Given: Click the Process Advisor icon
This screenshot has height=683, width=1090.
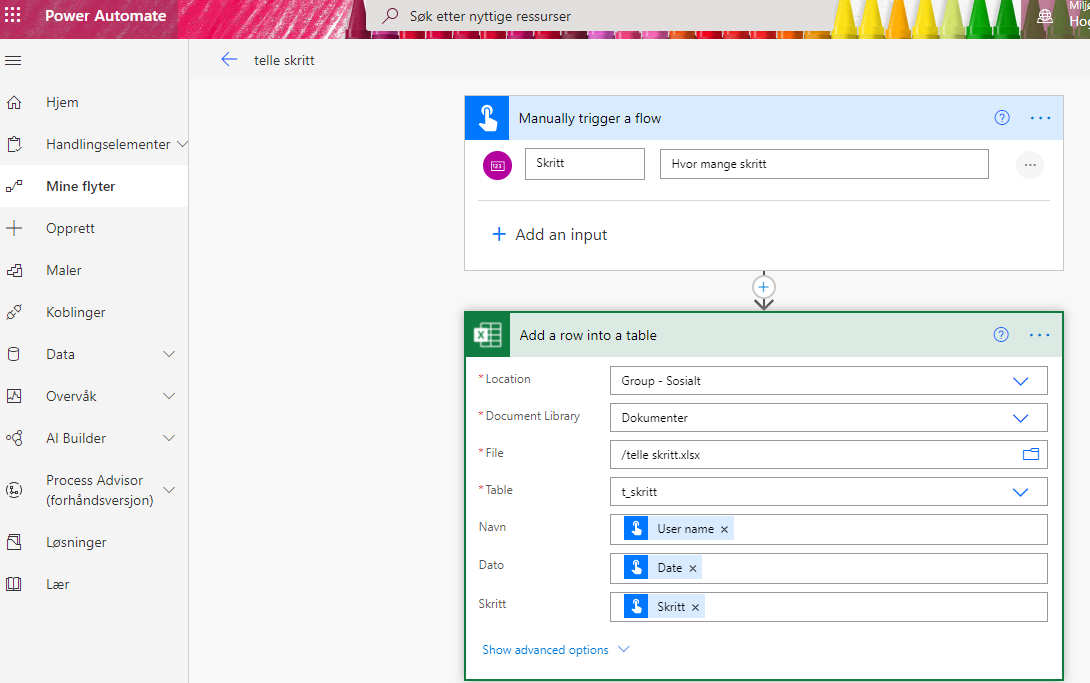Looking at the screenshot, I should (14, 490).
